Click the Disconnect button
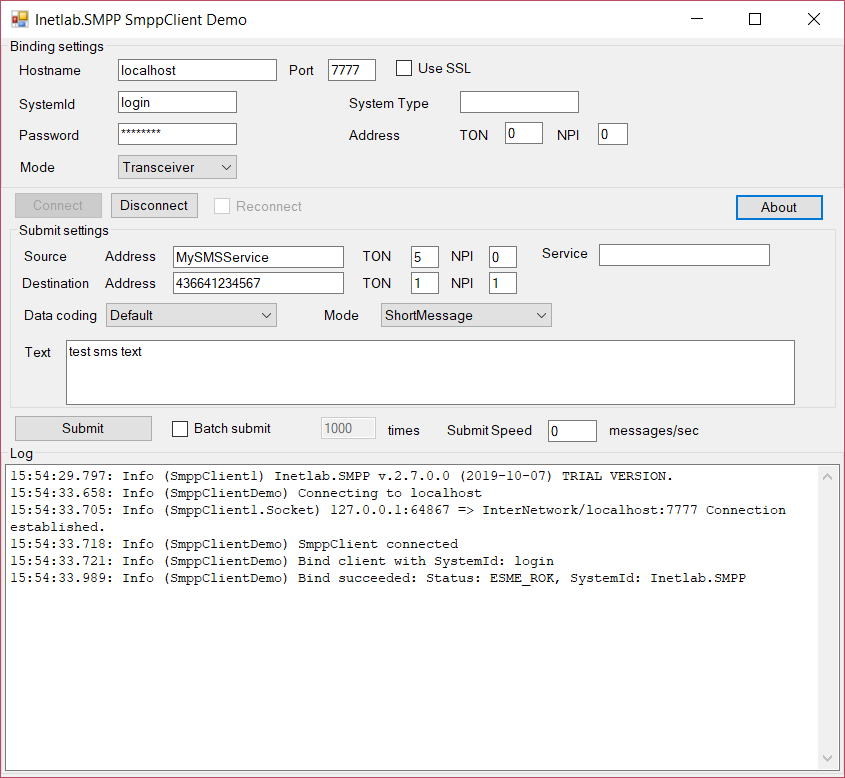This screenshot has width=845, height=778. coord(154,206)
